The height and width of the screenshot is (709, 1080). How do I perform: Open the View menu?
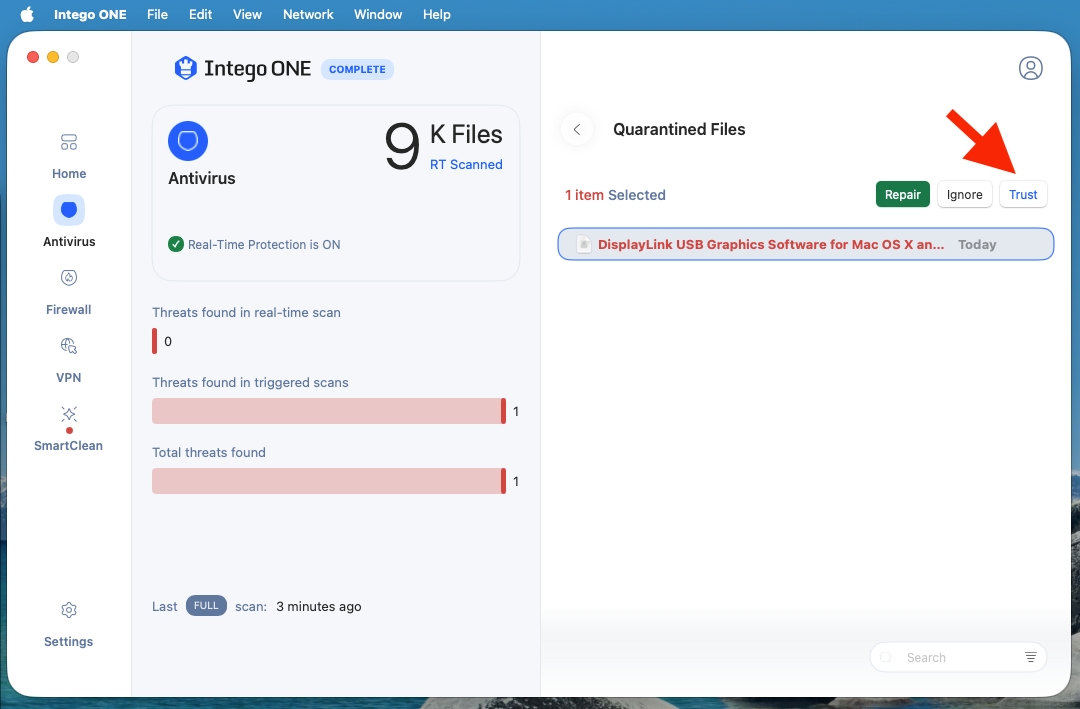point(247,14)
